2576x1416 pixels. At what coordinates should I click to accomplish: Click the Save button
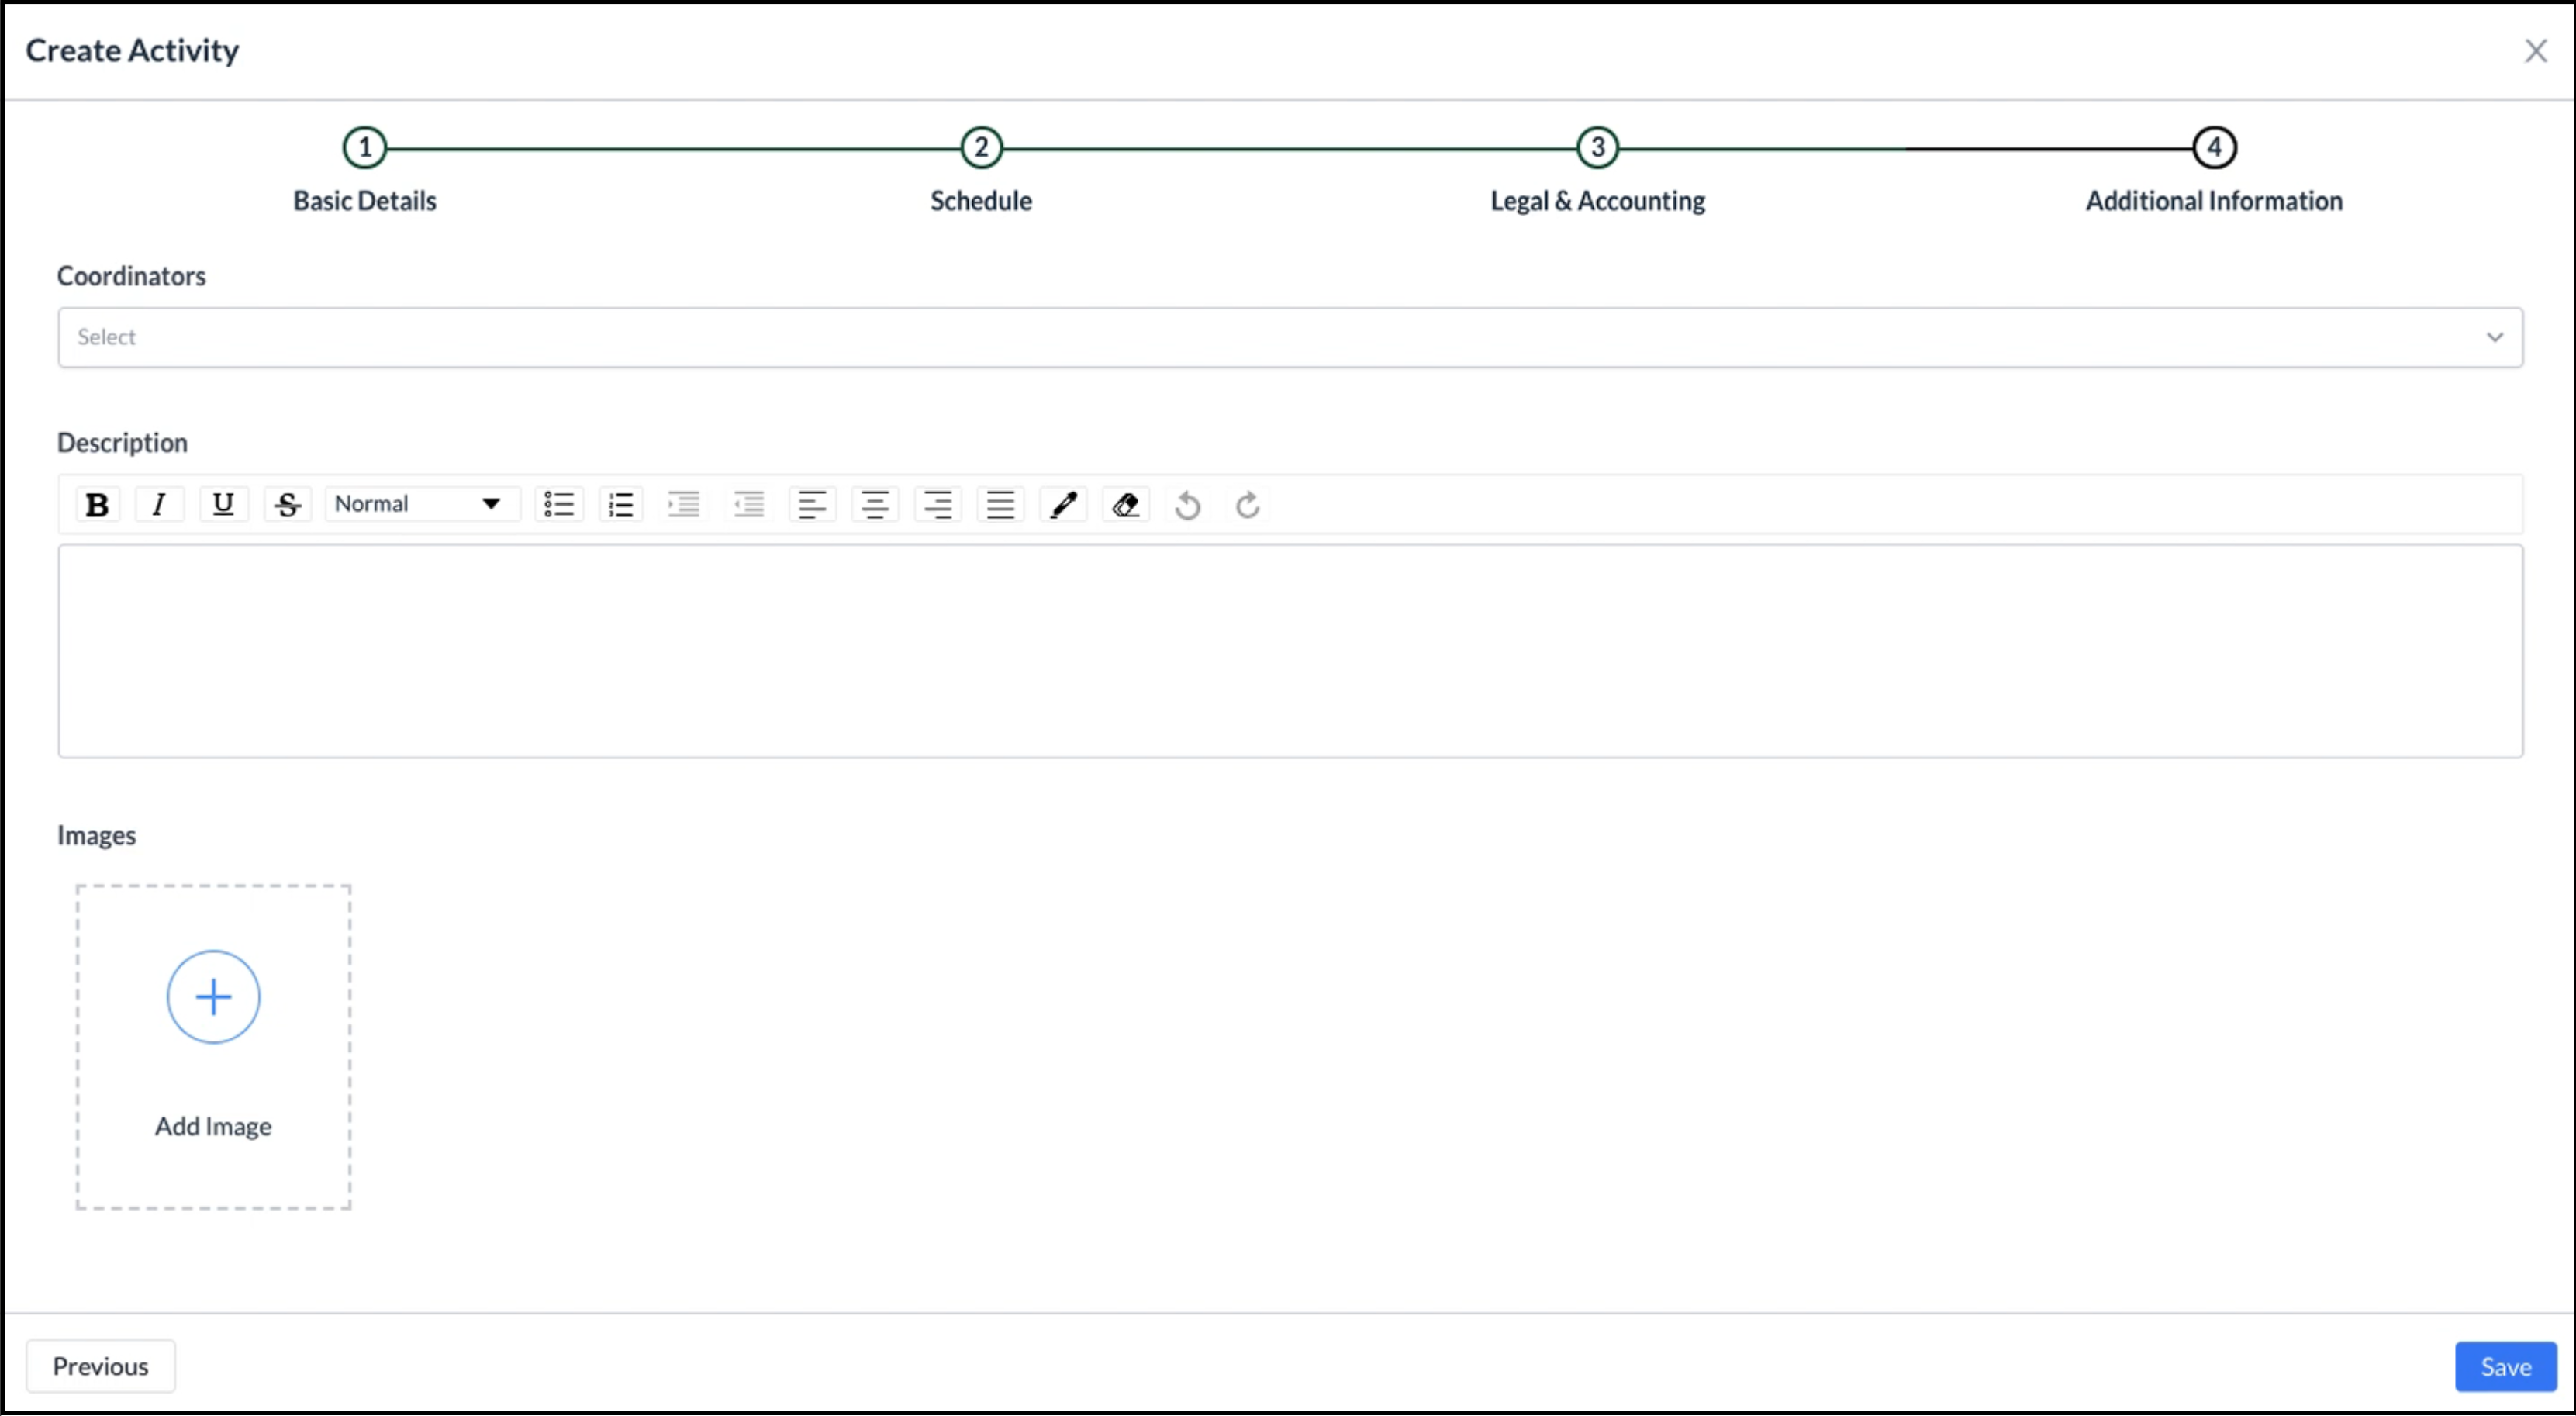click(2505, 1366)
